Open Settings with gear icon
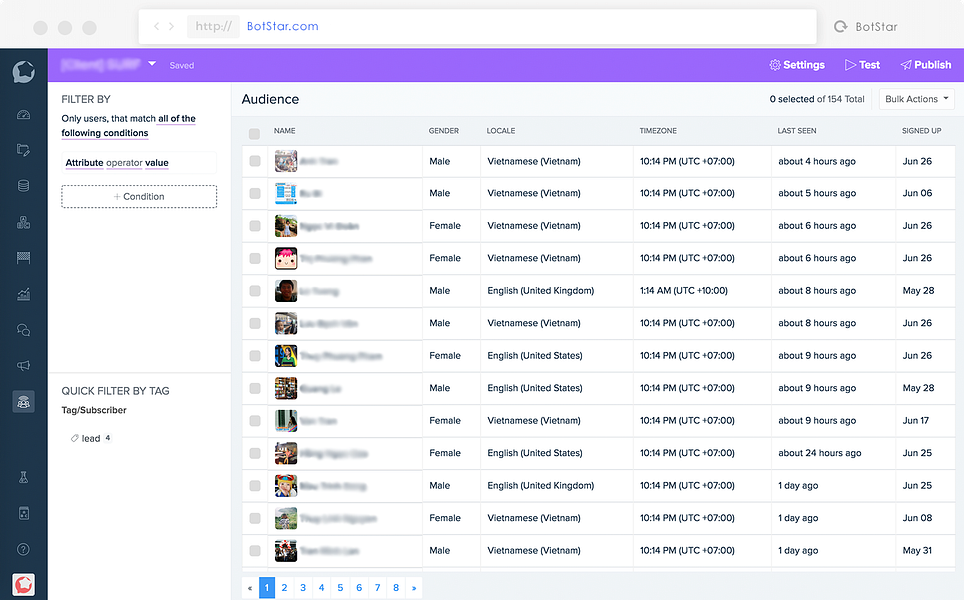The image size is (964, 600). coord(797,65)
